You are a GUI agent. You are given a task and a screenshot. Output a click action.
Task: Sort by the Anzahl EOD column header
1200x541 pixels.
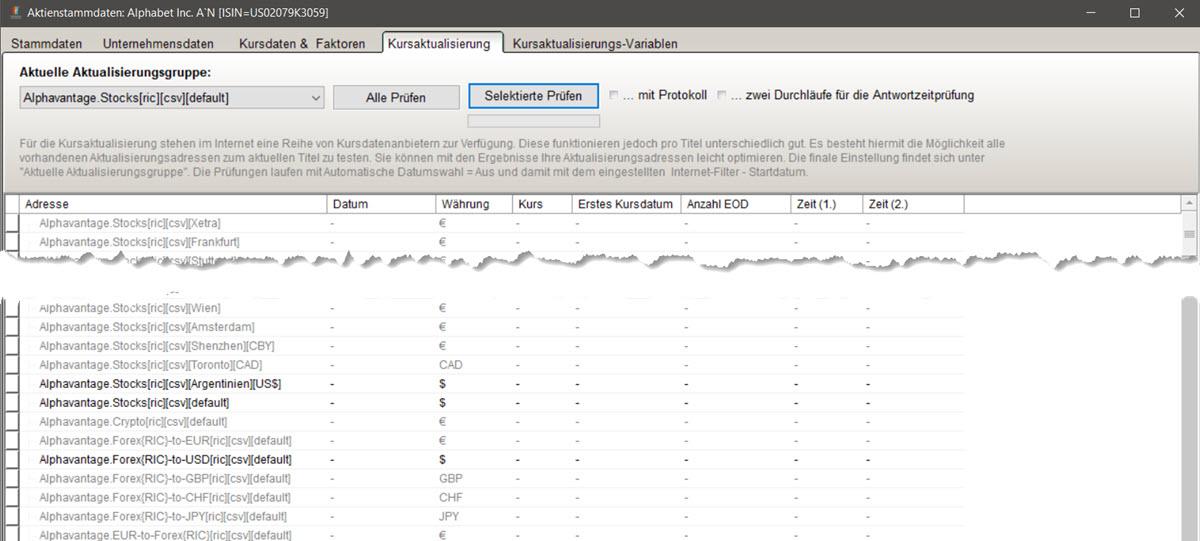tap(734, 204)
